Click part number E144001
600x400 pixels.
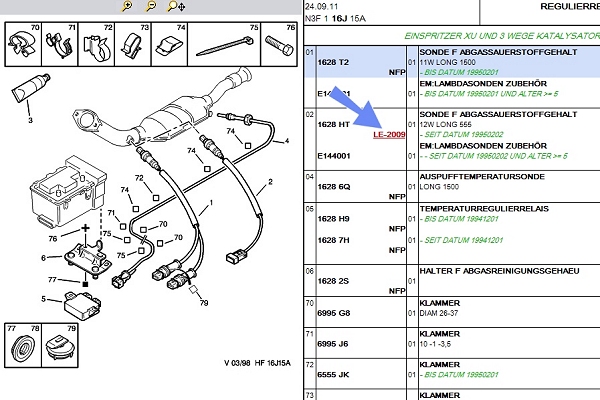click(334, 156)
